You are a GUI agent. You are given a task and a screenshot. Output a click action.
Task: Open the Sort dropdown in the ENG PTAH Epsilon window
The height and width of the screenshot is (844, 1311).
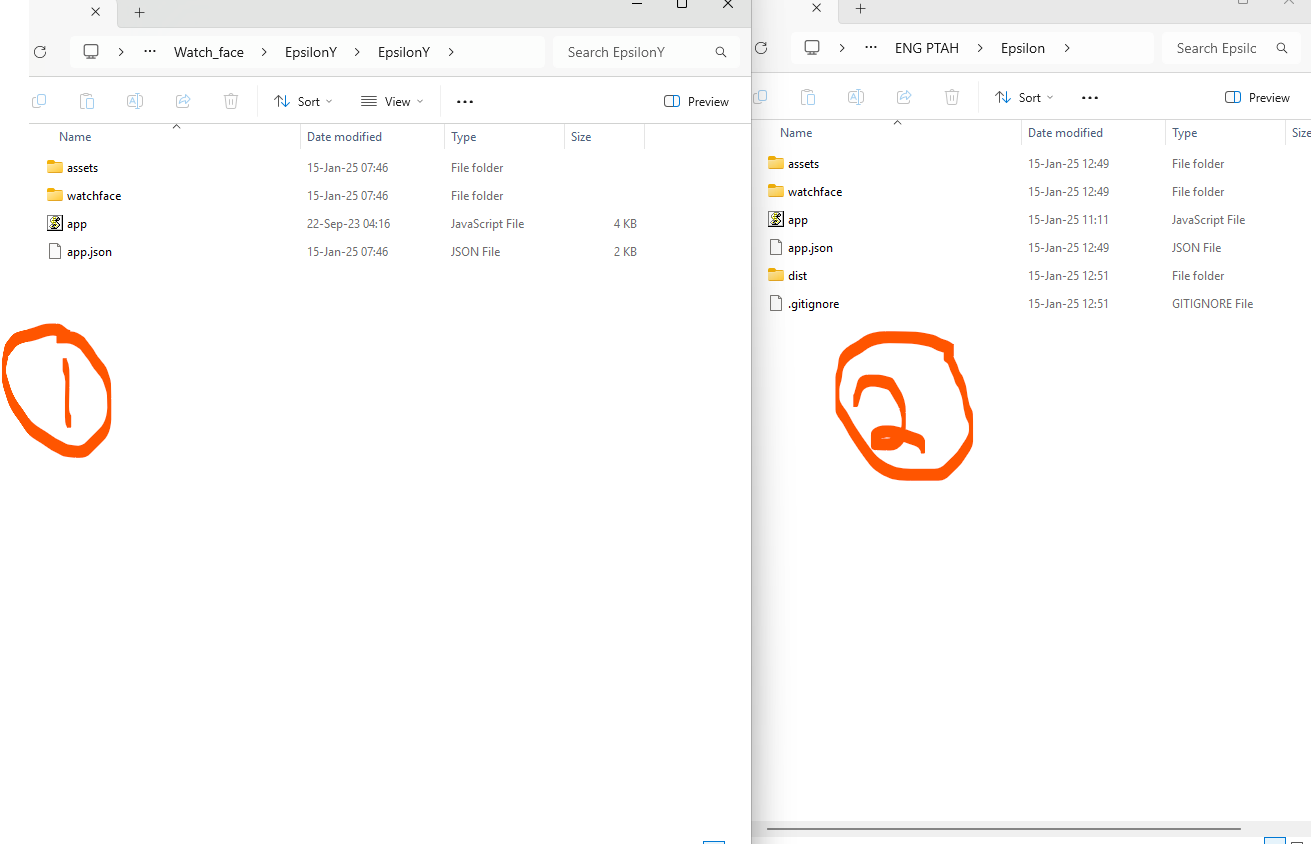(1024, 97)
